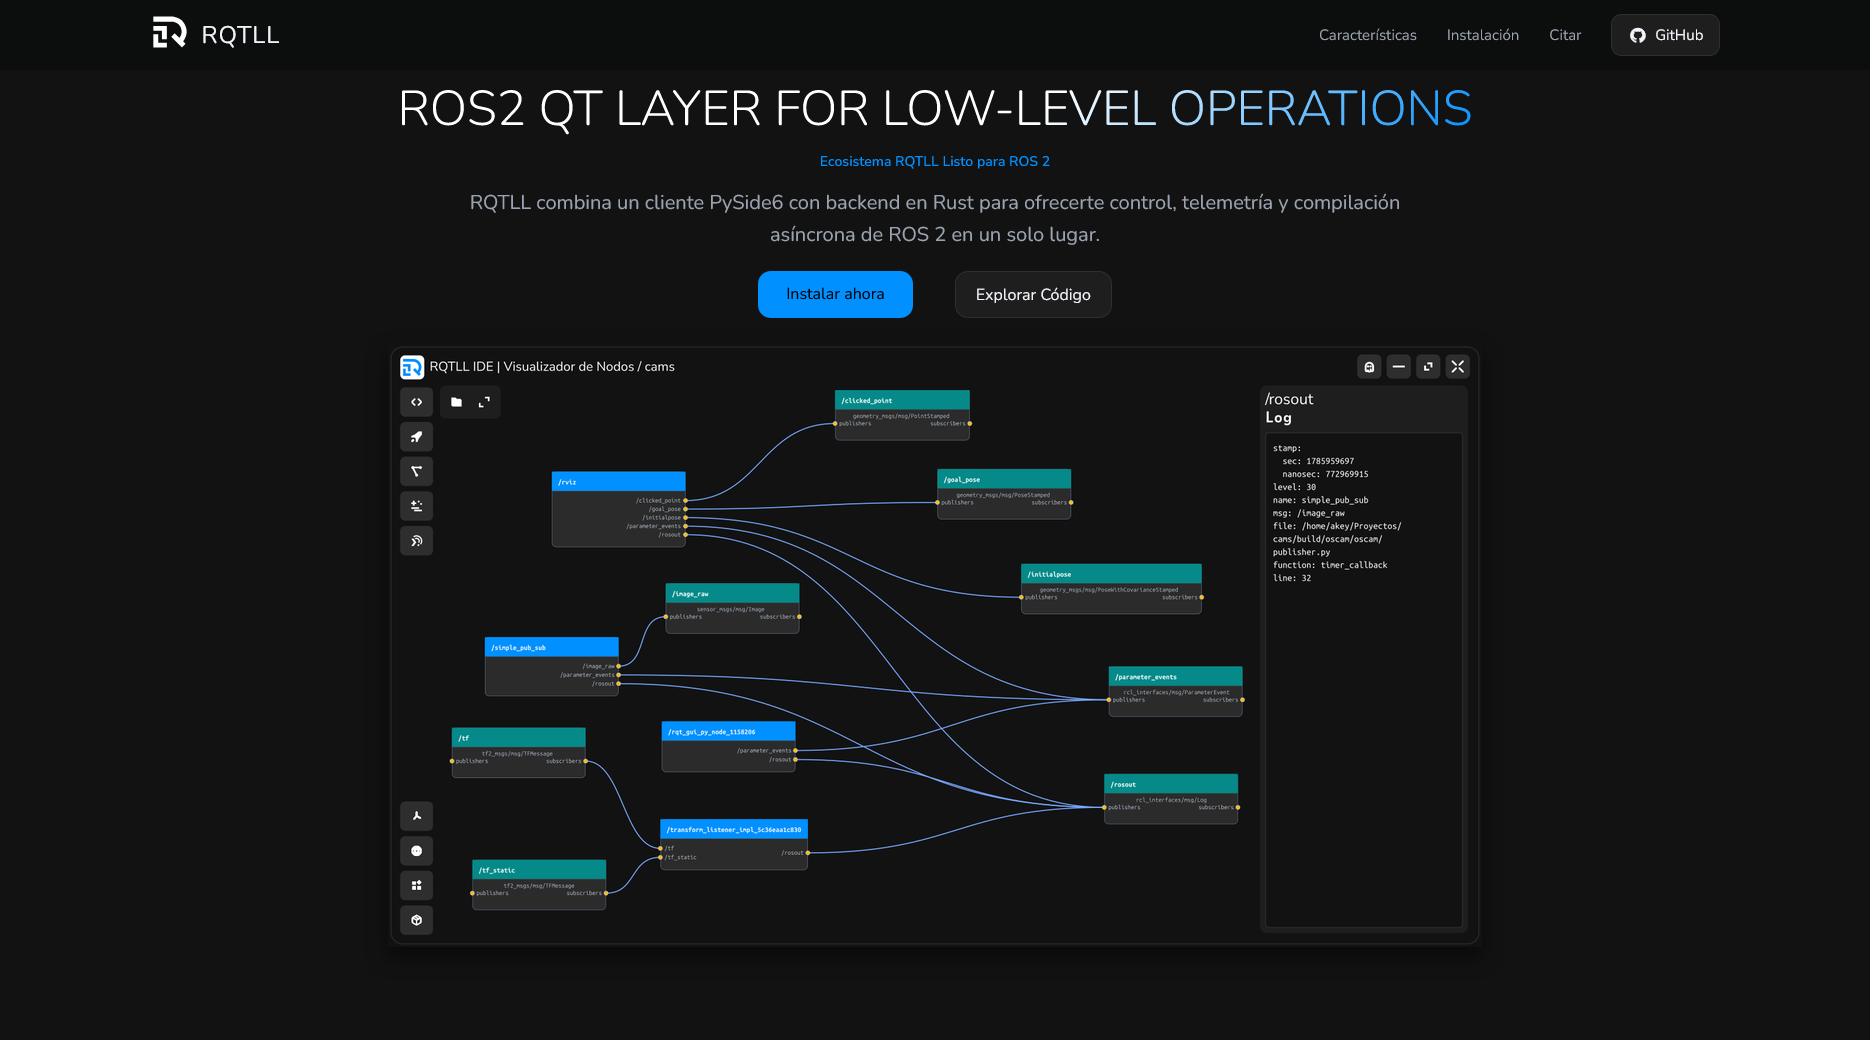
Task: Click 'name: simple_pub_sub' in the log panel
Action: click(1320, 500)
